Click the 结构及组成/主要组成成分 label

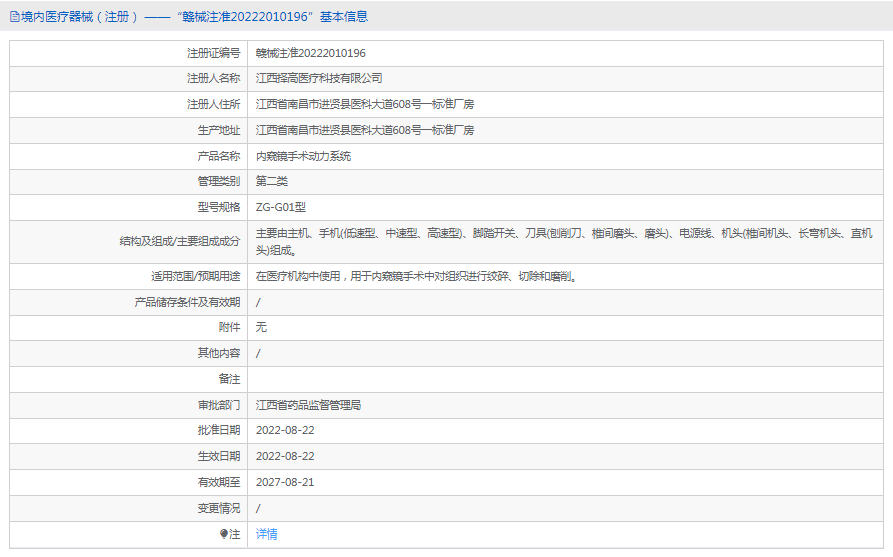pos(180,241)
